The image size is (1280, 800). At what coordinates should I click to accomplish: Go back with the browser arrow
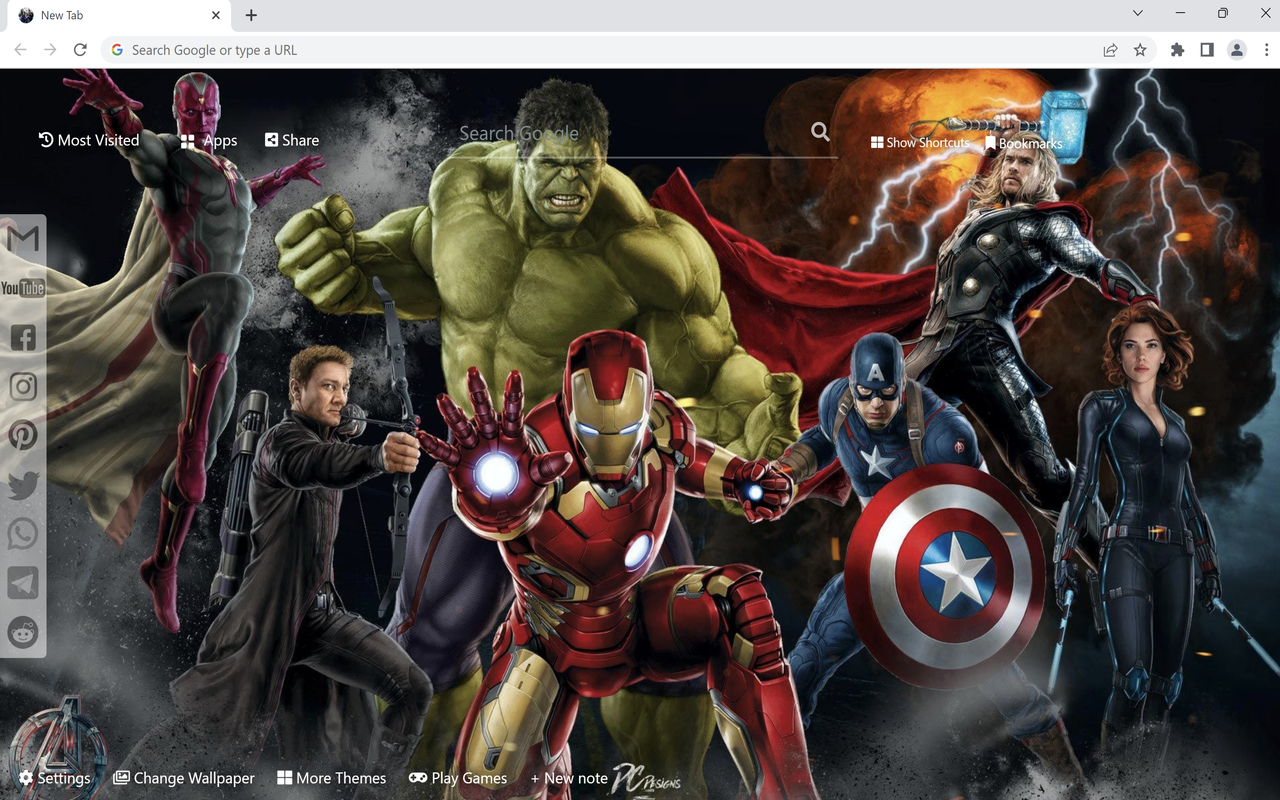pyautogui.click(x=21, y=50)
